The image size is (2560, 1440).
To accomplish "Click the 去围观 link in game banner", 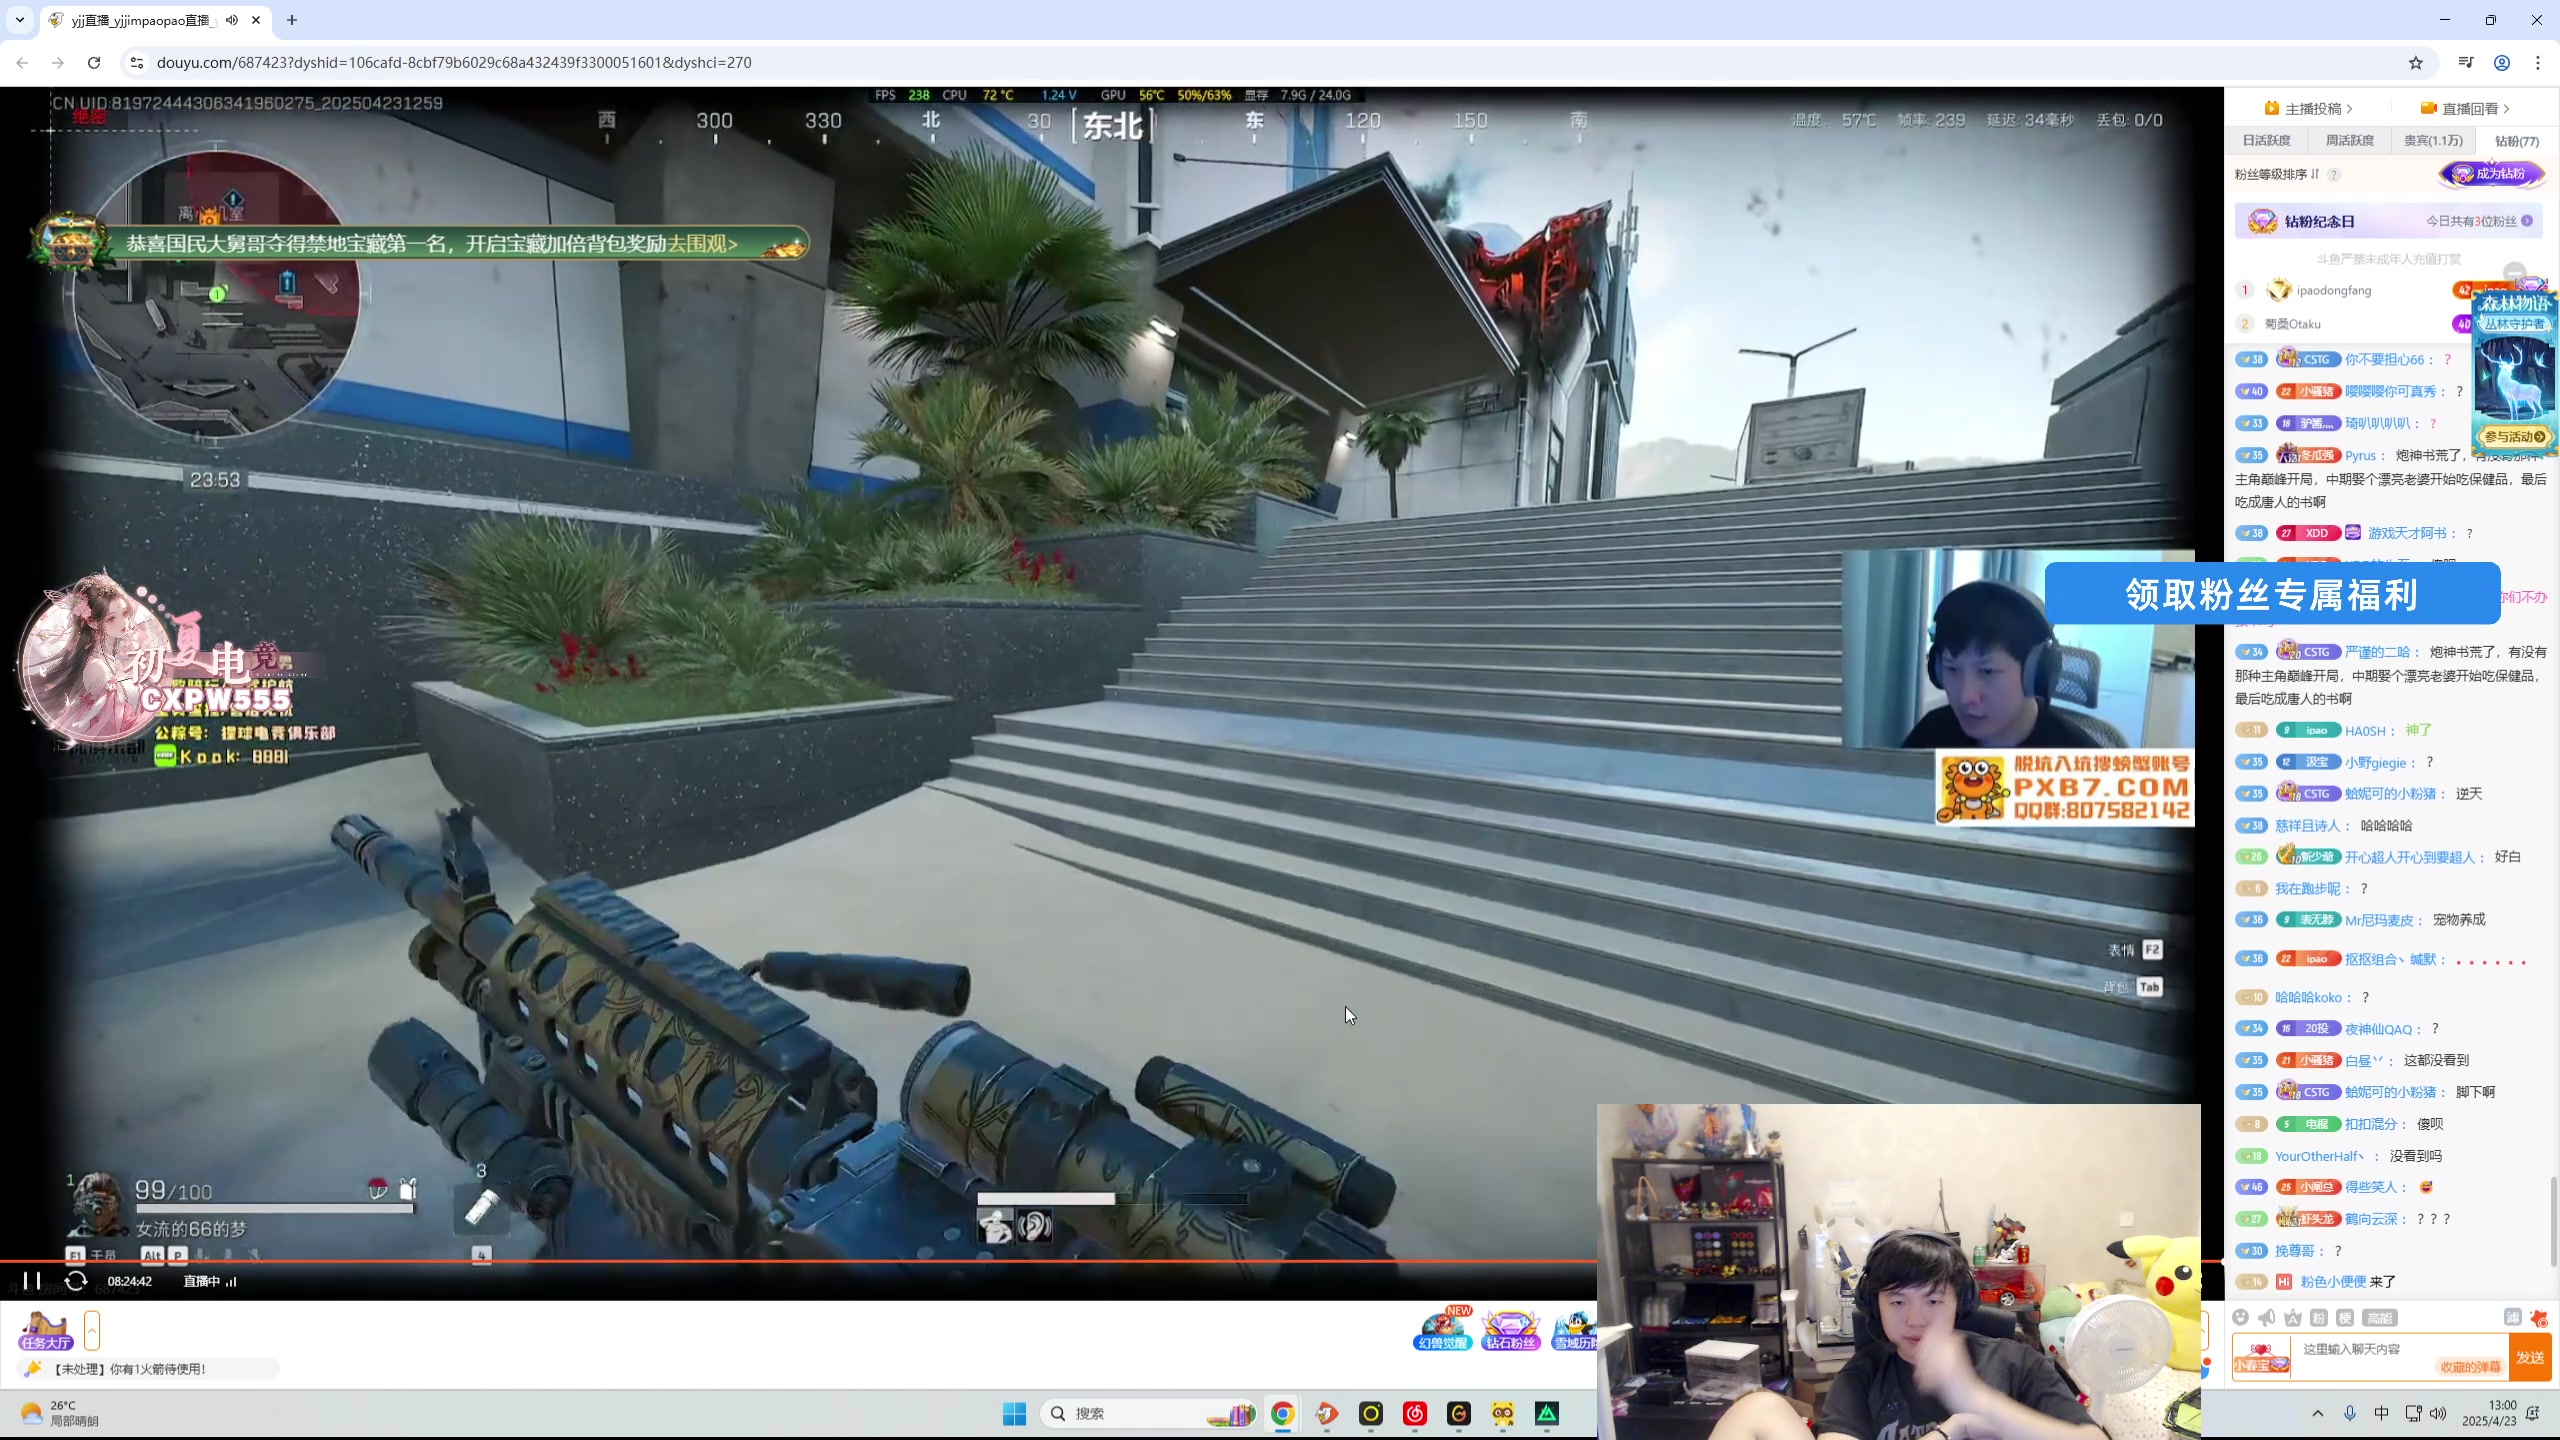I will point(703,244).
